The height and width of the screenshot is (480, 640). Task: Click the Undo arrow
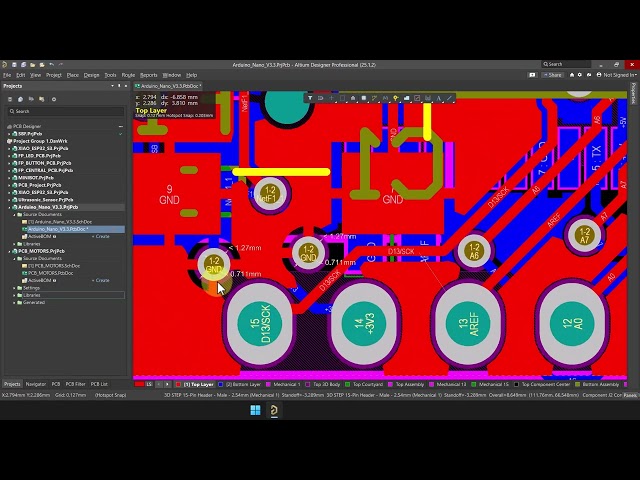51,64
